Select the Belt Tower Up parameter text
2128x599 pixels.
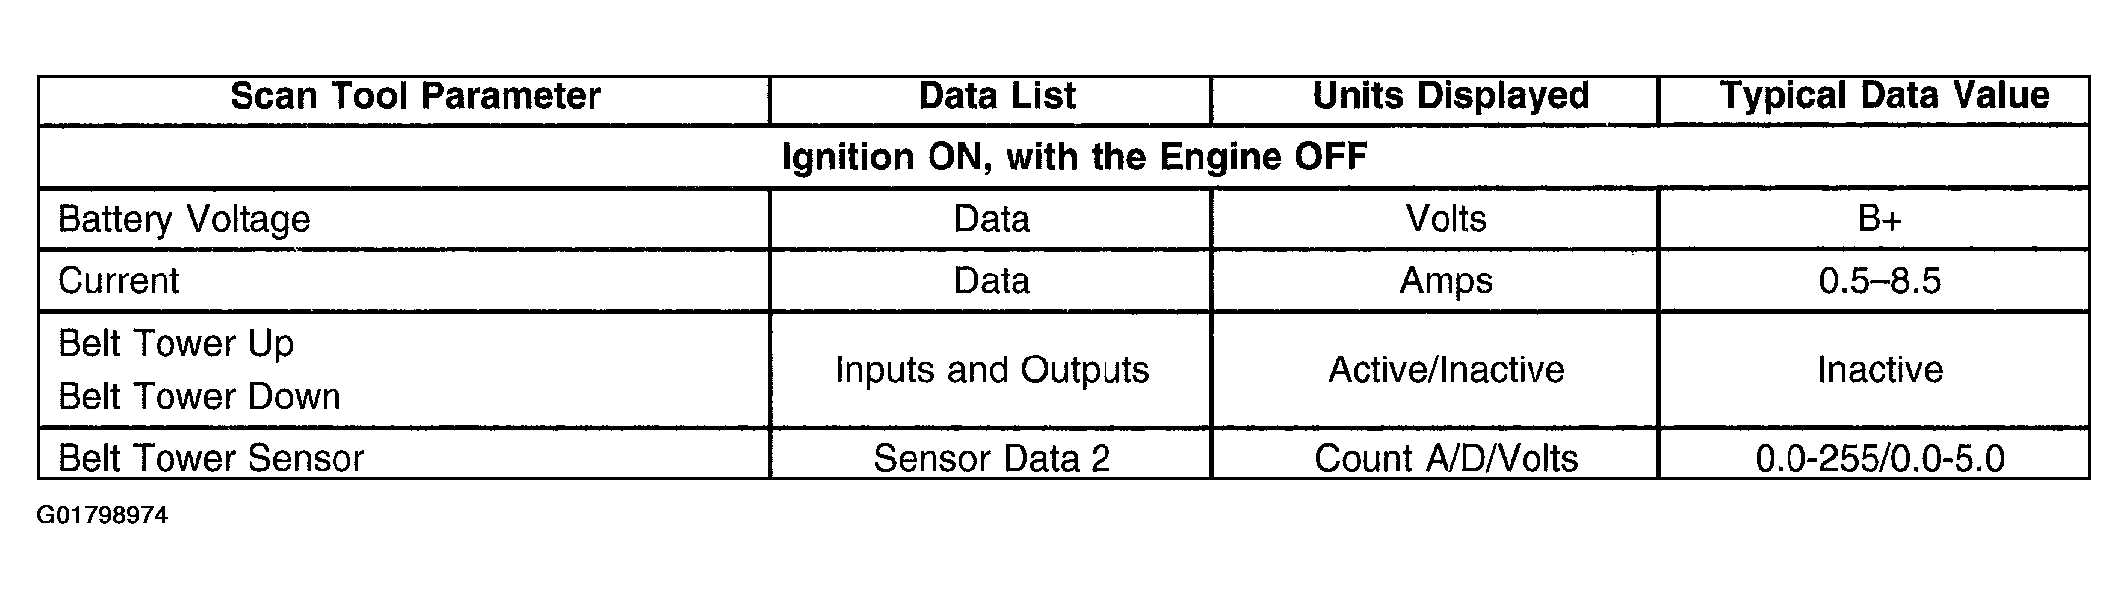coord(176,344)
